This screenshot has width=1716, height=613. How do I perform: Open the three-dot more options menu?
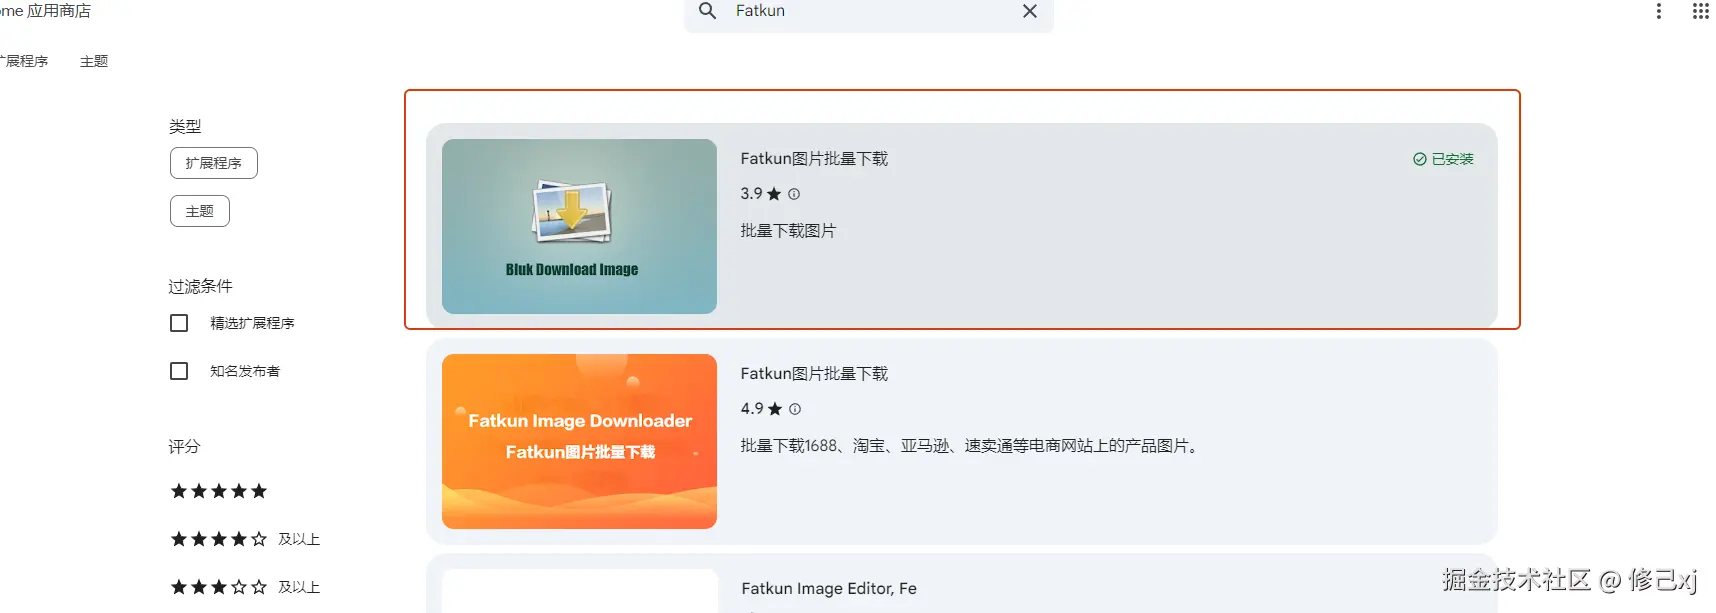(x=1658, y=11)
